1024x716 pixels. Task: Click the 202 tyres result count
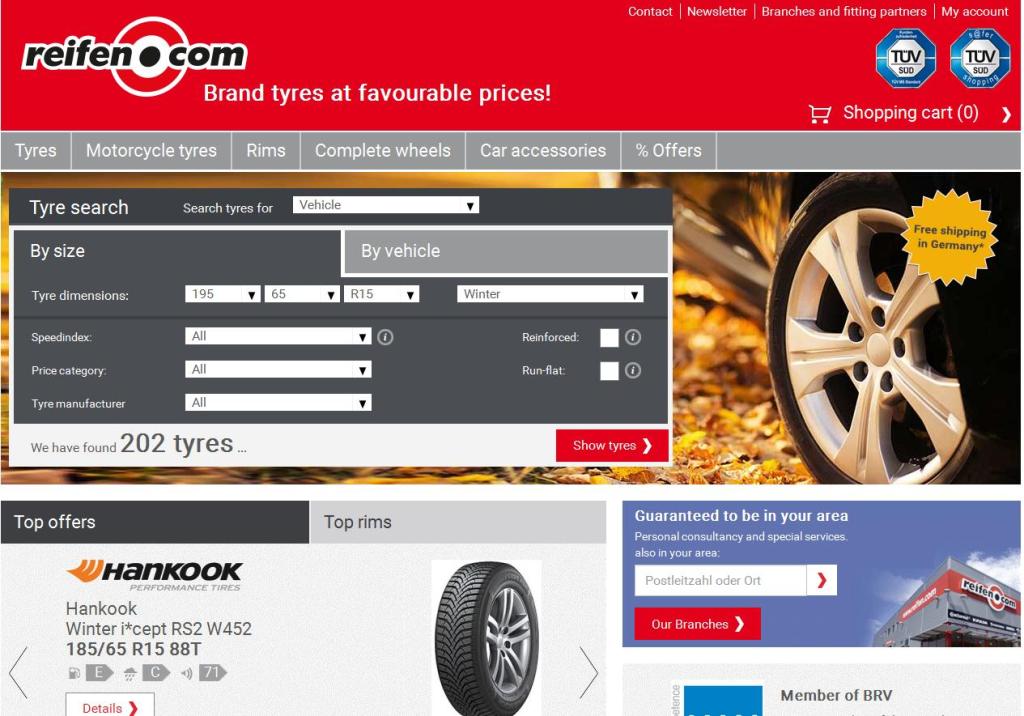(176, 444)
